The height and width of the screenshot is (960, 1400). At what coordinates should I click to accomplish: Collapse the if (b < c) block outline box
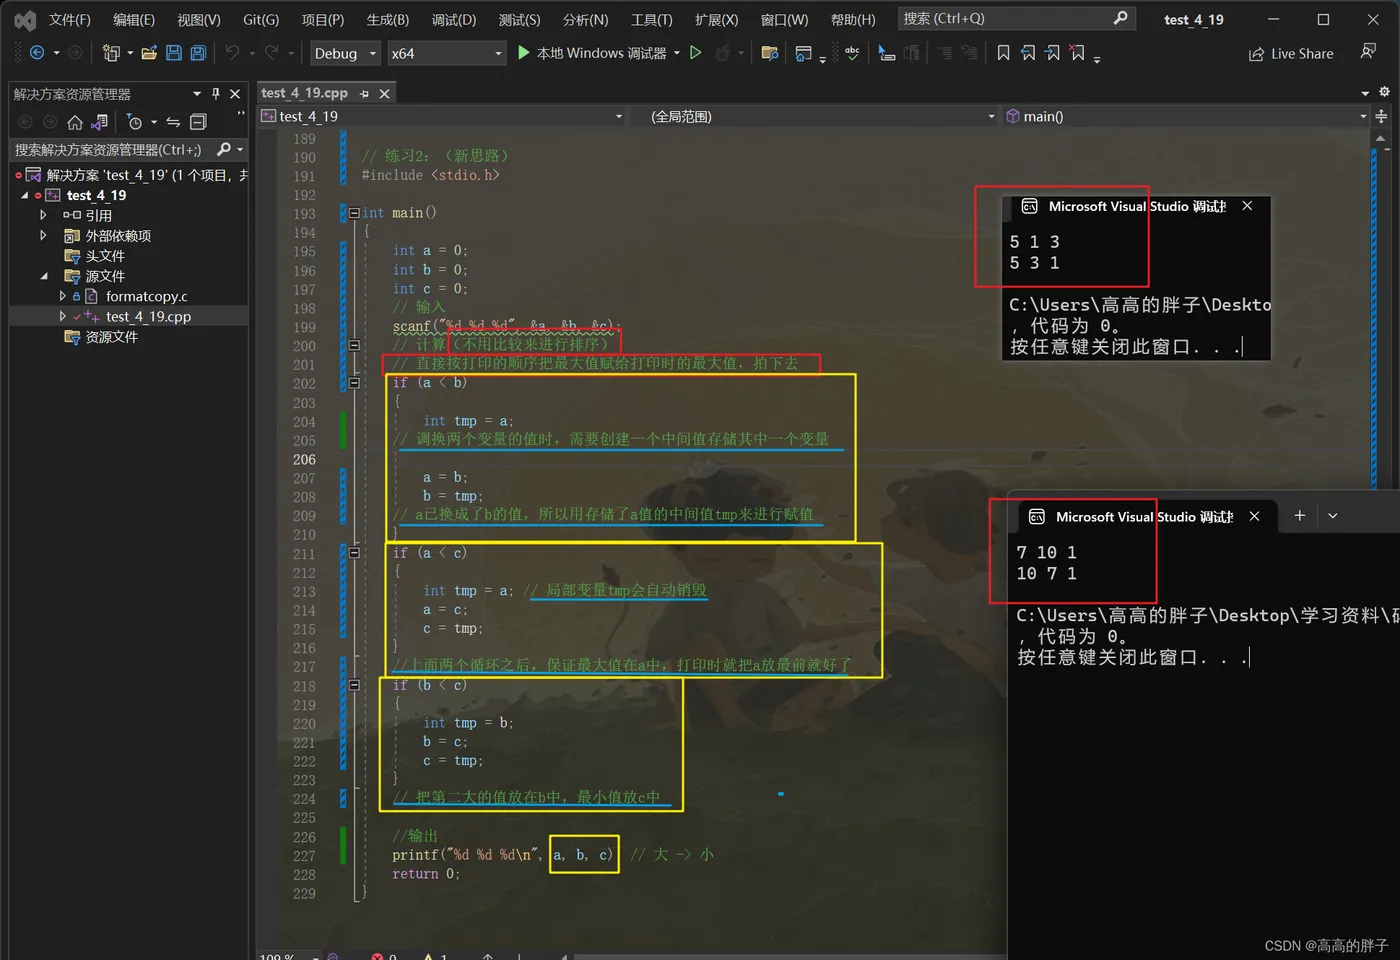pos(354,685)
